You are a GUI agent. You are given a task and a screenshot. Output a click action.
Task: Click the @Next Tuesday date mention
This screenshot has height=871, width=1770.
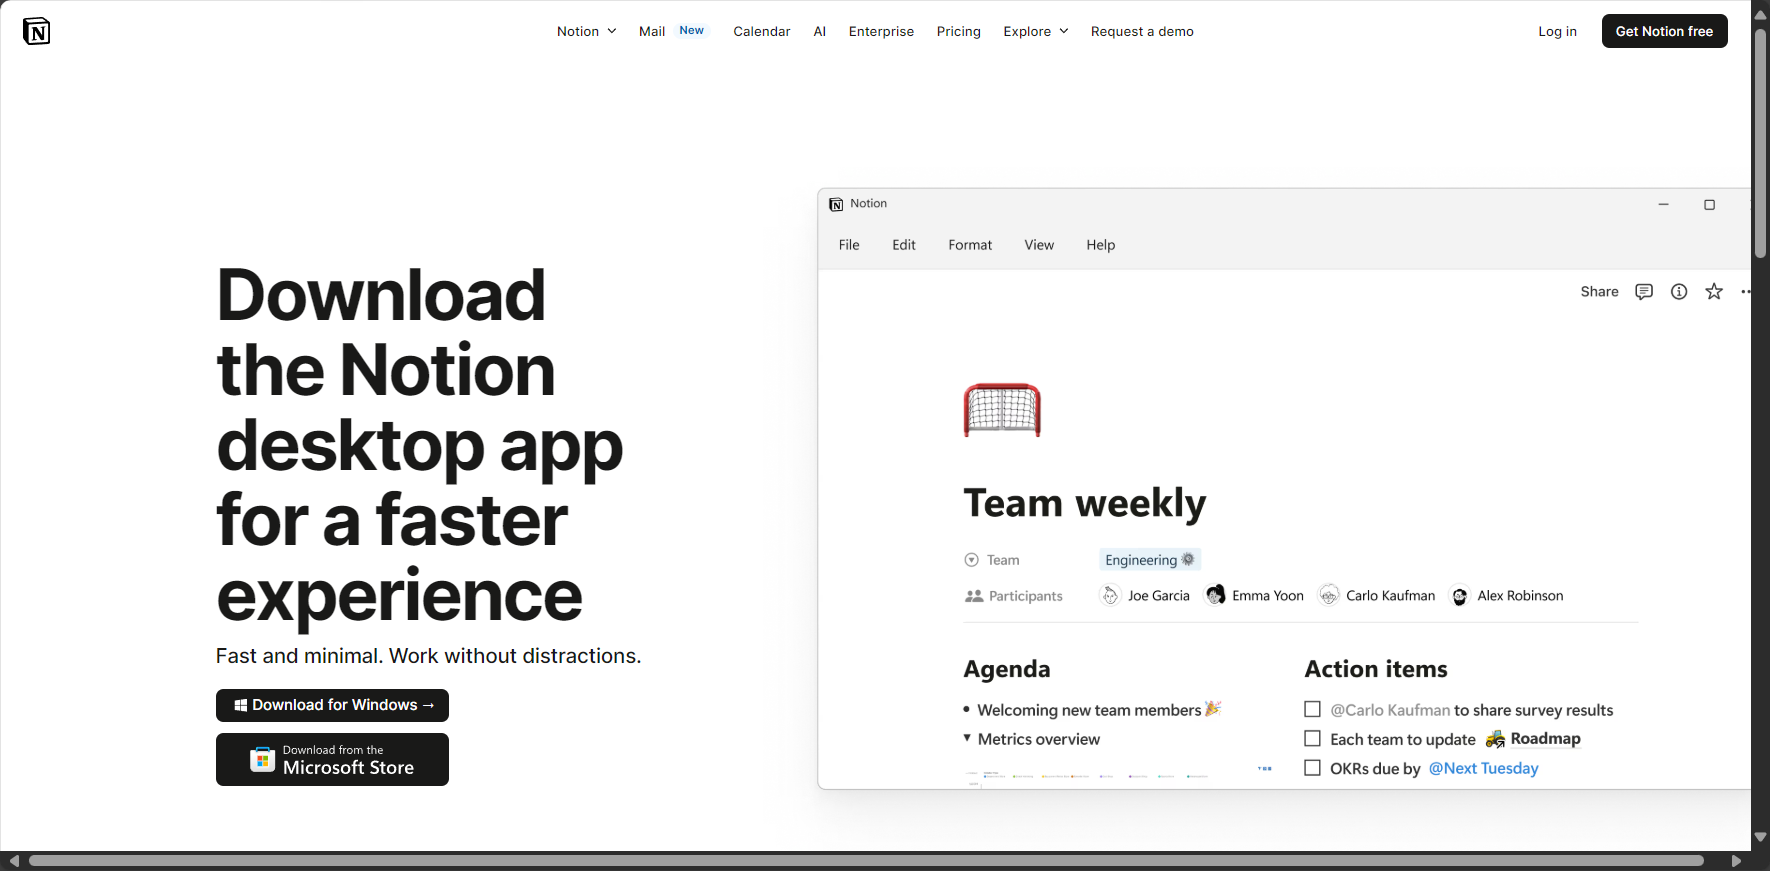(1483, 768)
